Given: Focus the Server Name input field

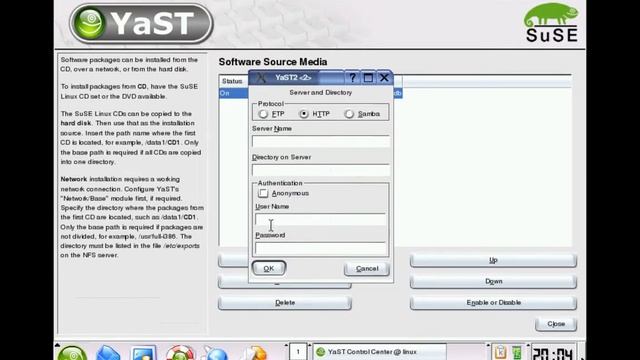Looking at the screenshot, I should (x=321, y=141).
